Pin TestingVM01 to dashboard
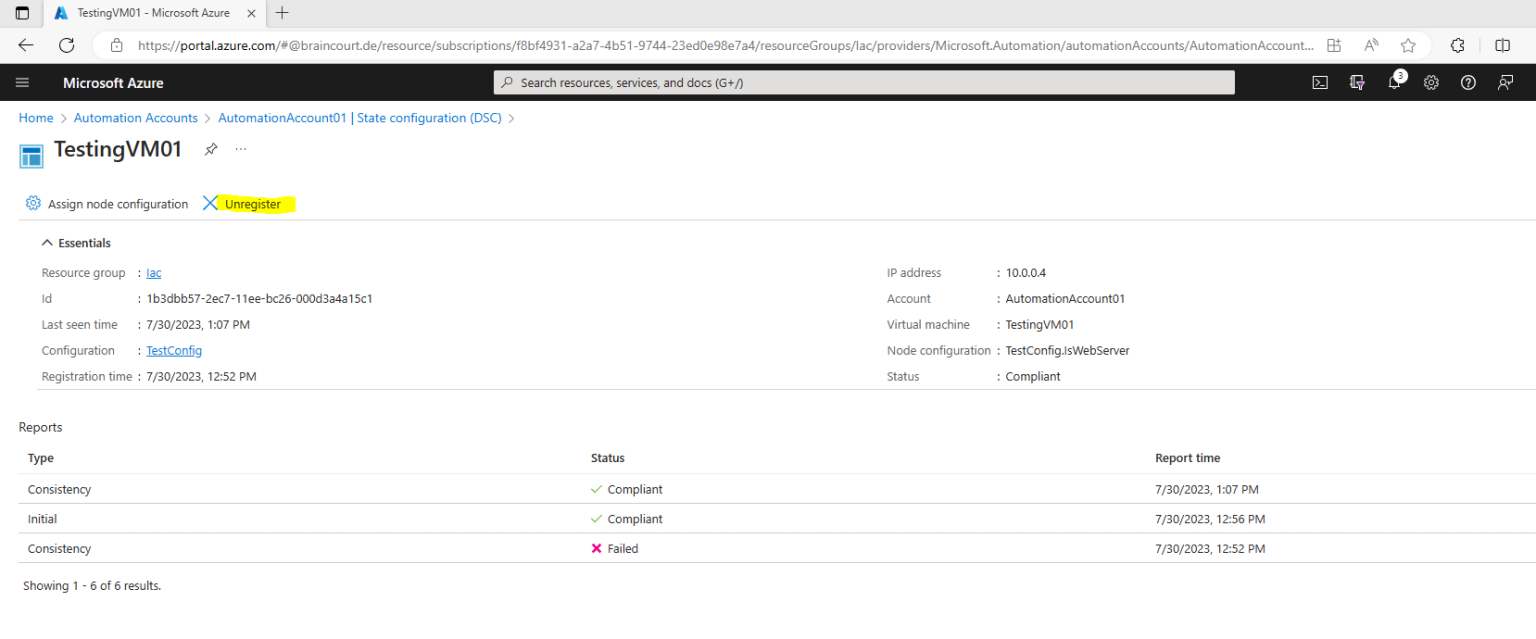 coord(210,148)
